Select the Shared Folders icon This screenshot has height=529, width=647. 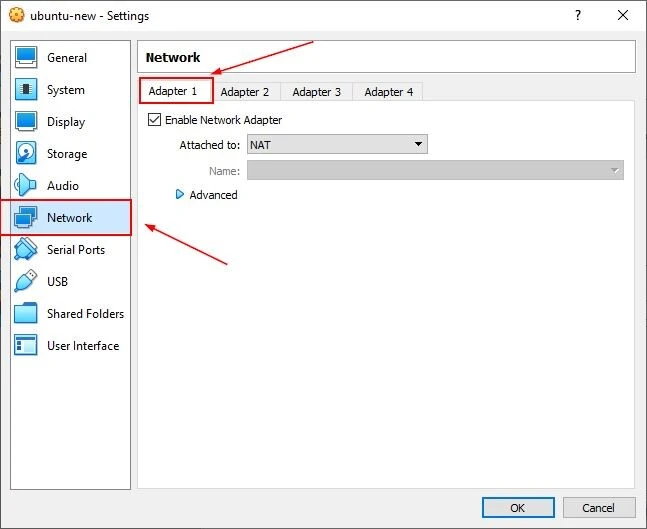(27, 314)
